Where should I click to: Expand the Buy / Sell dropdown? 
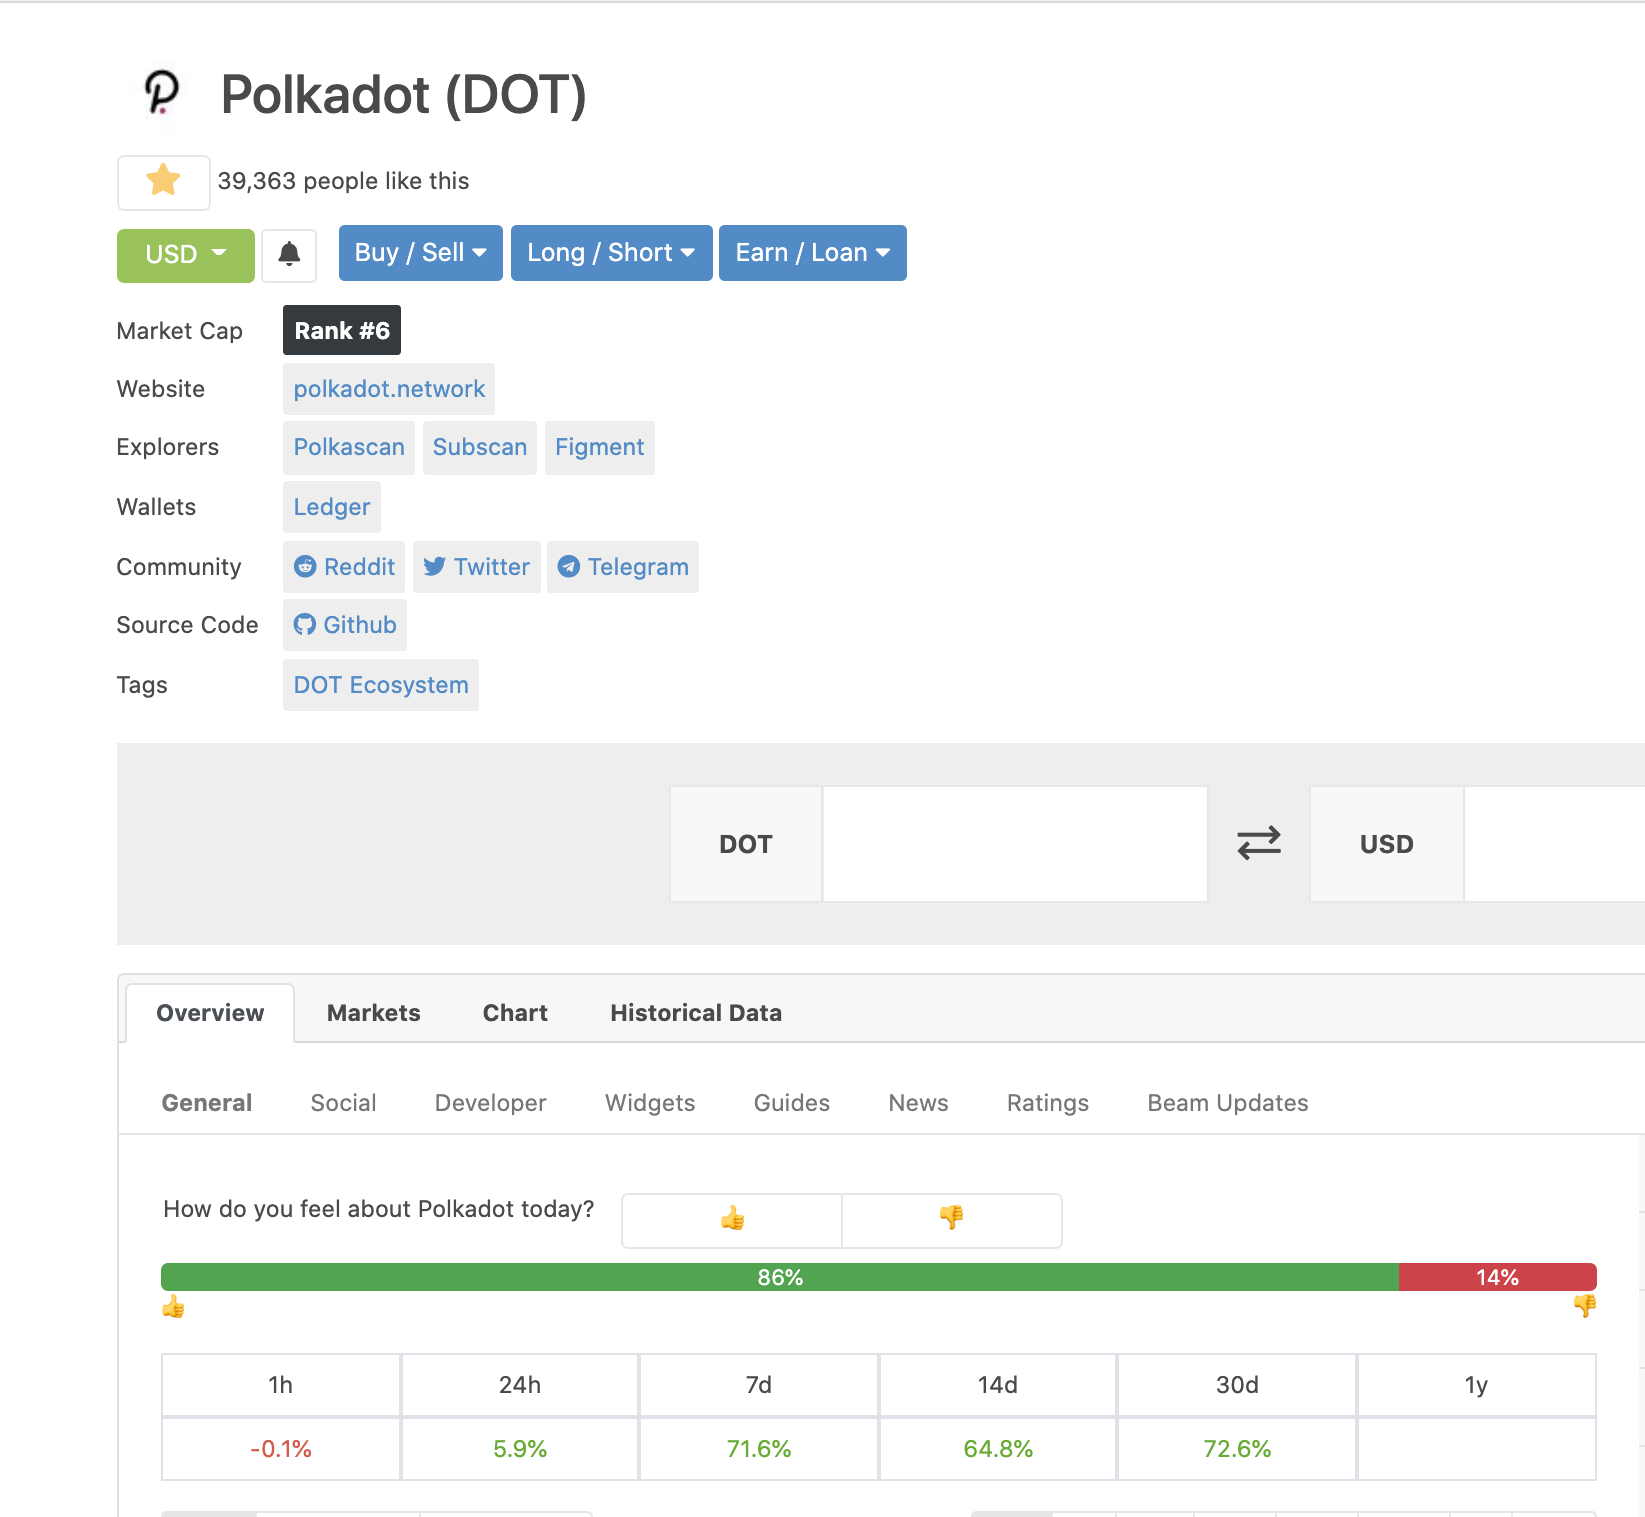click(421, 253)
